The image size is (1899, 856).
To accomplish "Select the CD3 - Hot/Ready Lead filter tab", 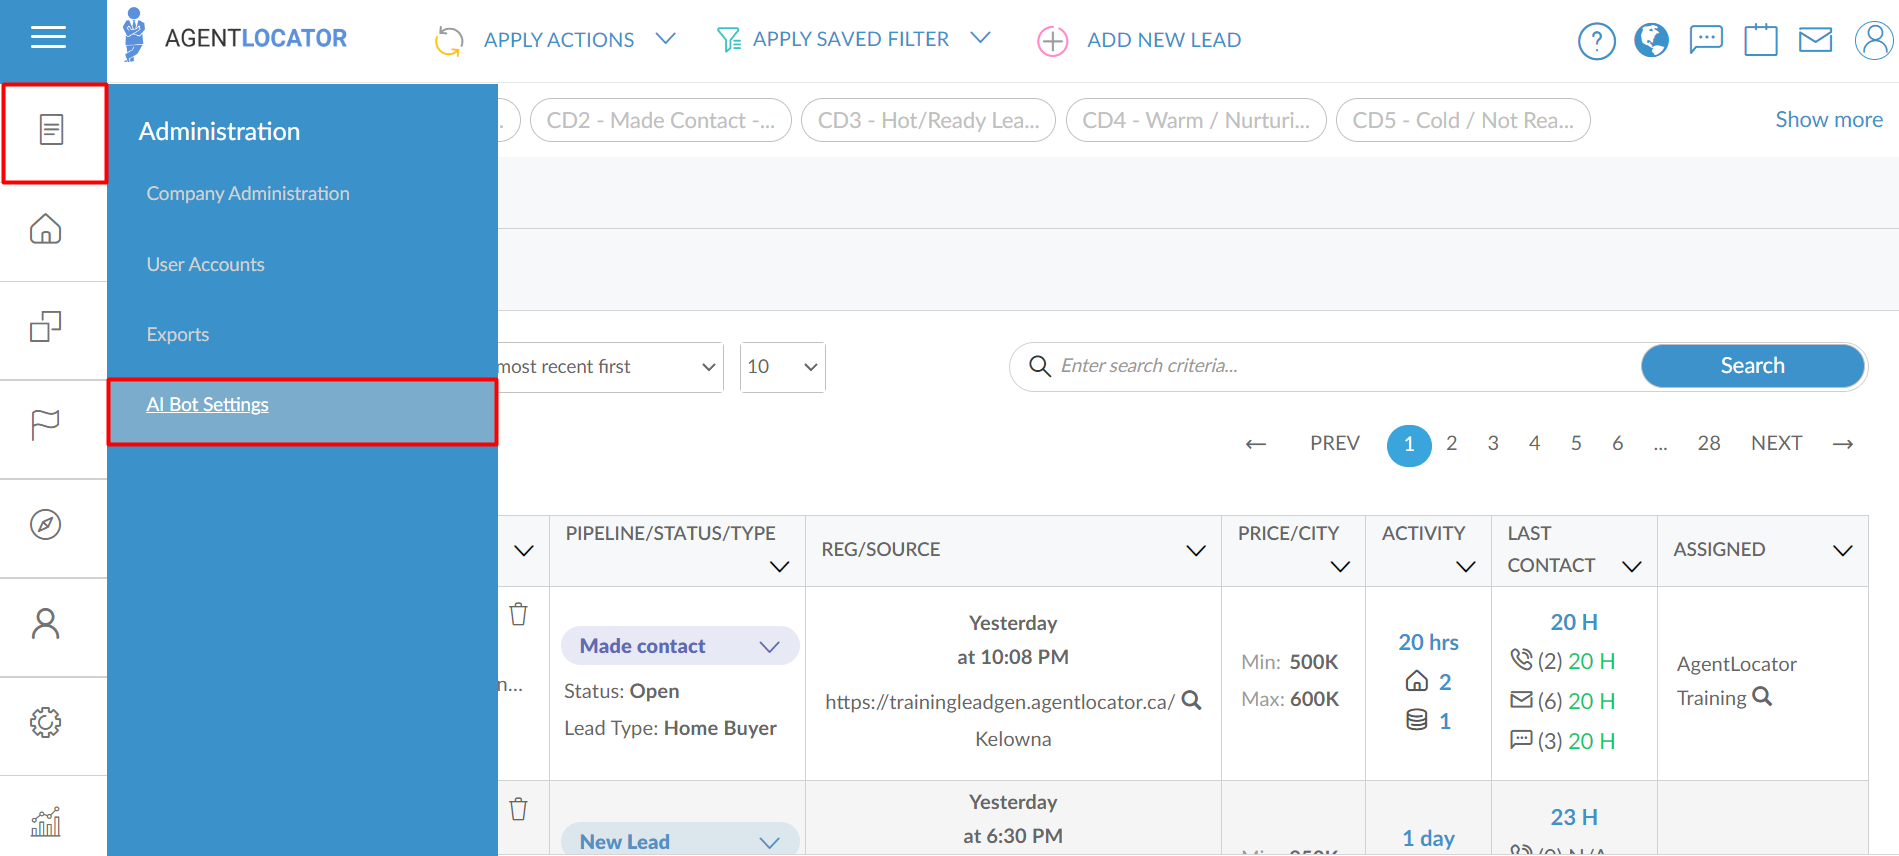I will [x=928, y=120].
